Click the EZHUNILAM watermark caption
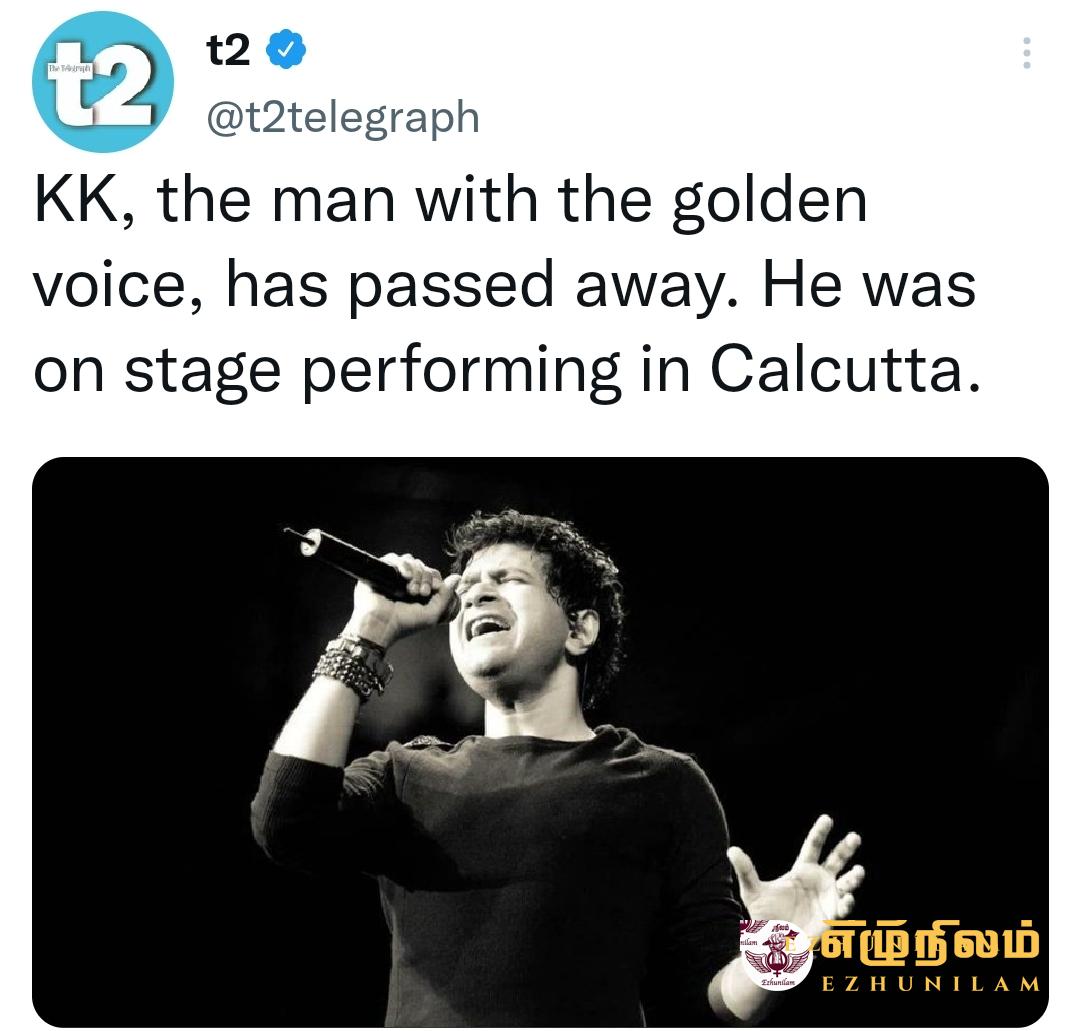The height and width of the screenshot is (1031, 1080). pos(931,984)
